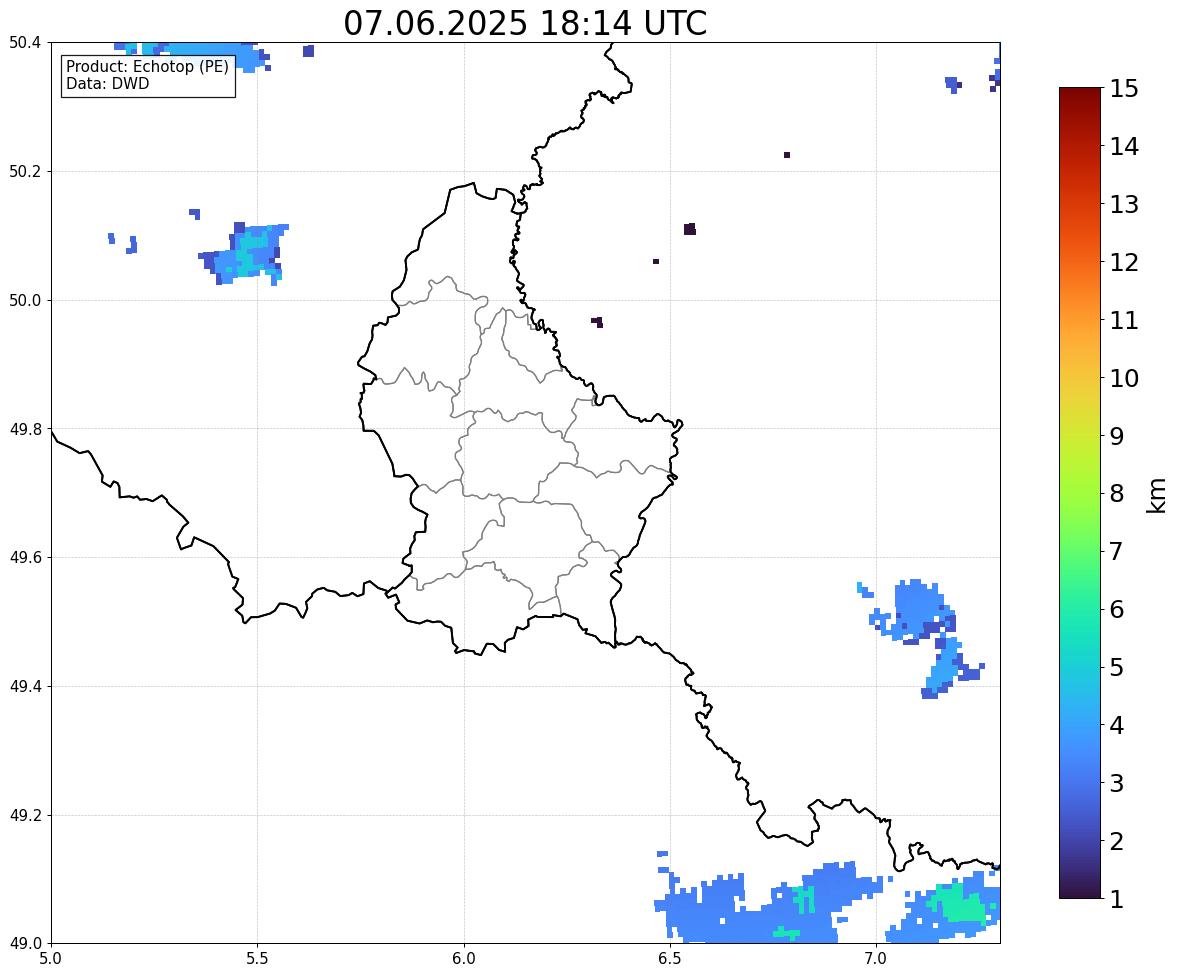This screenshot has height=976, width=1178.
Task: Click the 'Data: DWD' legend line
Action: coord(107,83)
